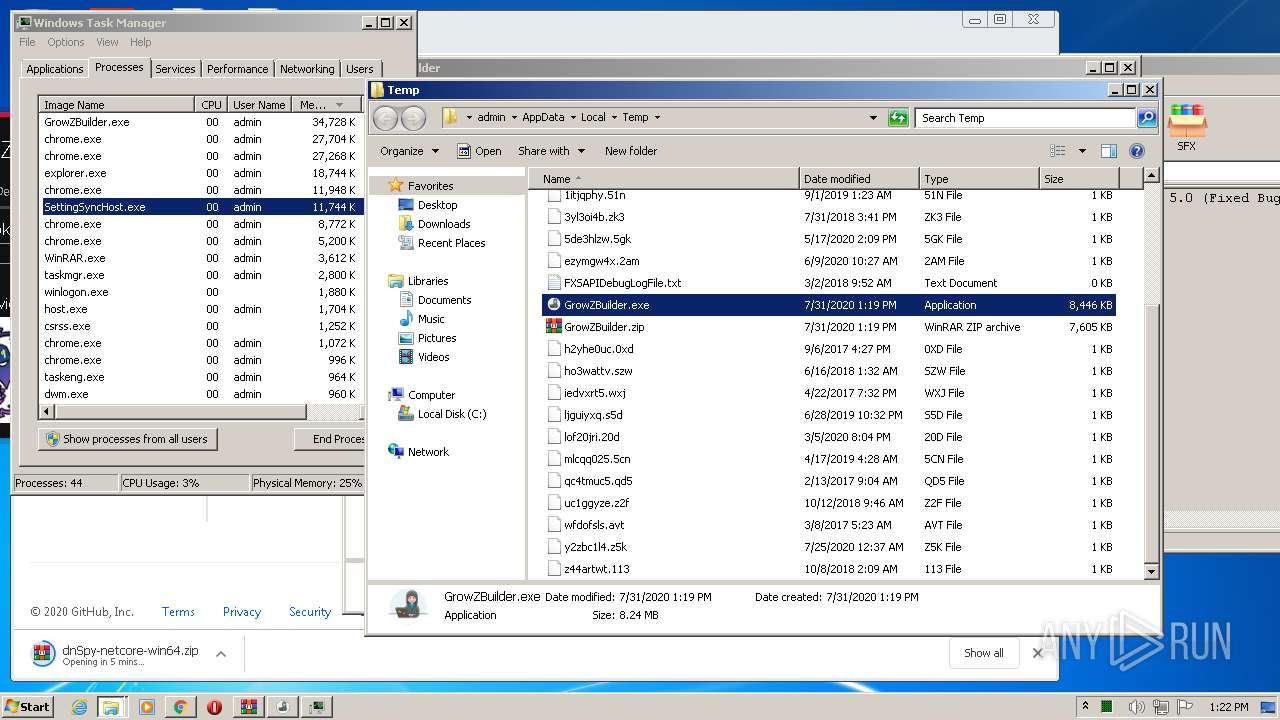Open the address bar history dropdown
This screenshot has height=720, width=1280.
[873, 118]
